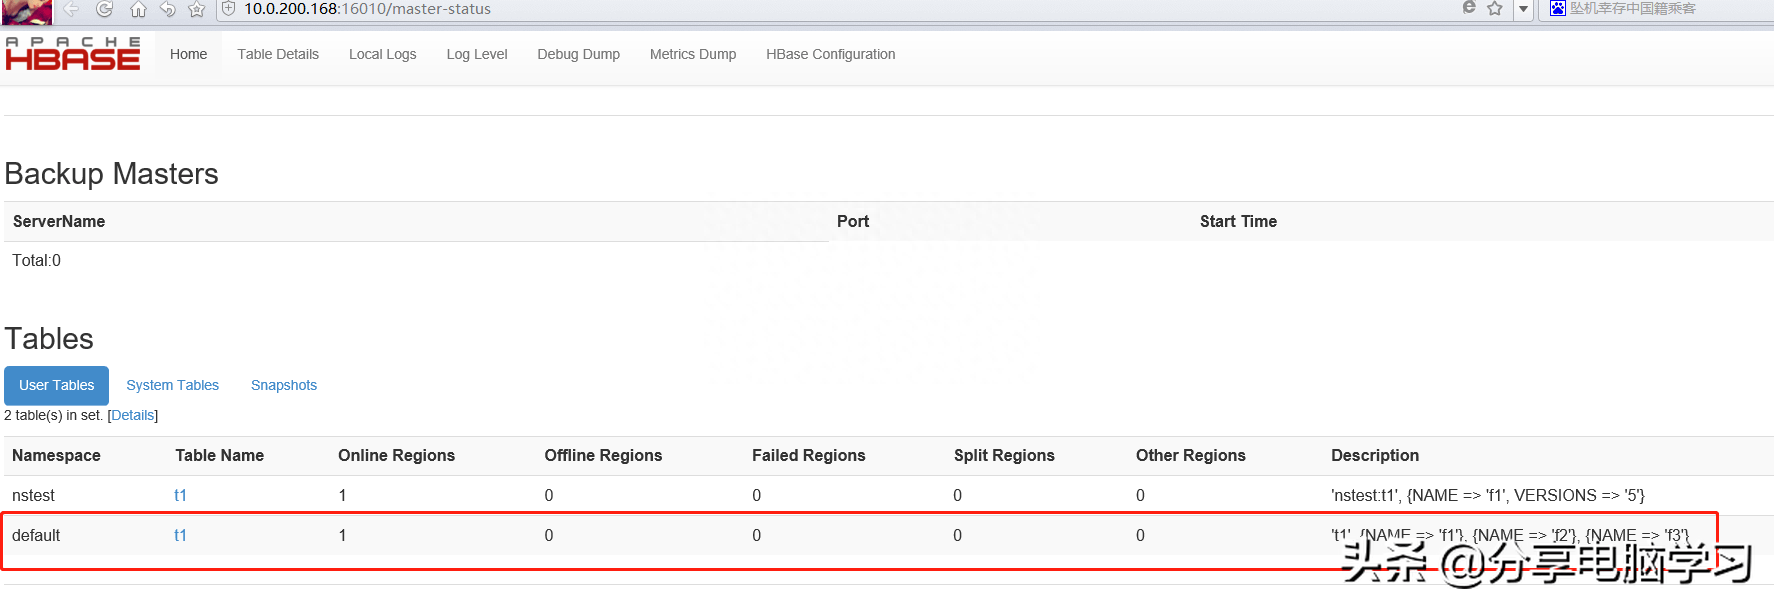Click the Baidu paw icon in search box
The height and width of the screenshot is (604, 1774).
pyautogui.click(x=1557, y=8)
